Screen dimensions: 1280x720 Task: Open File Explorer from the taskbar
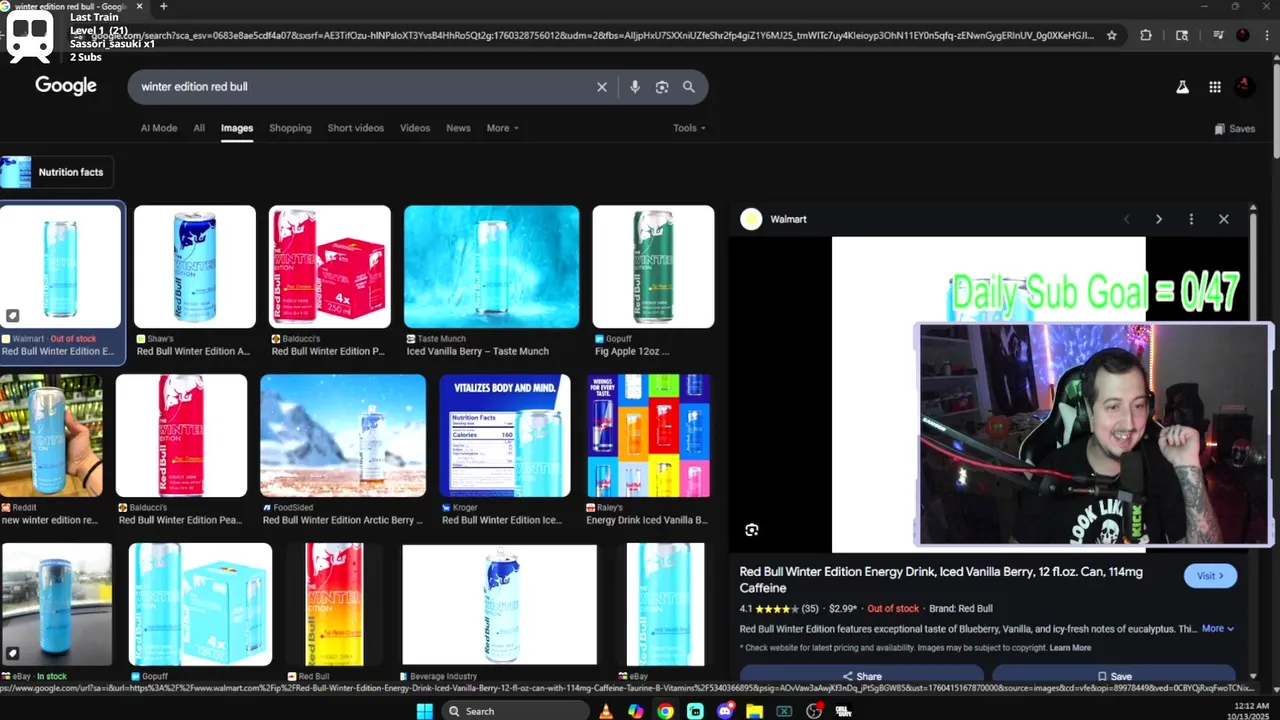(x=755, y=711)
